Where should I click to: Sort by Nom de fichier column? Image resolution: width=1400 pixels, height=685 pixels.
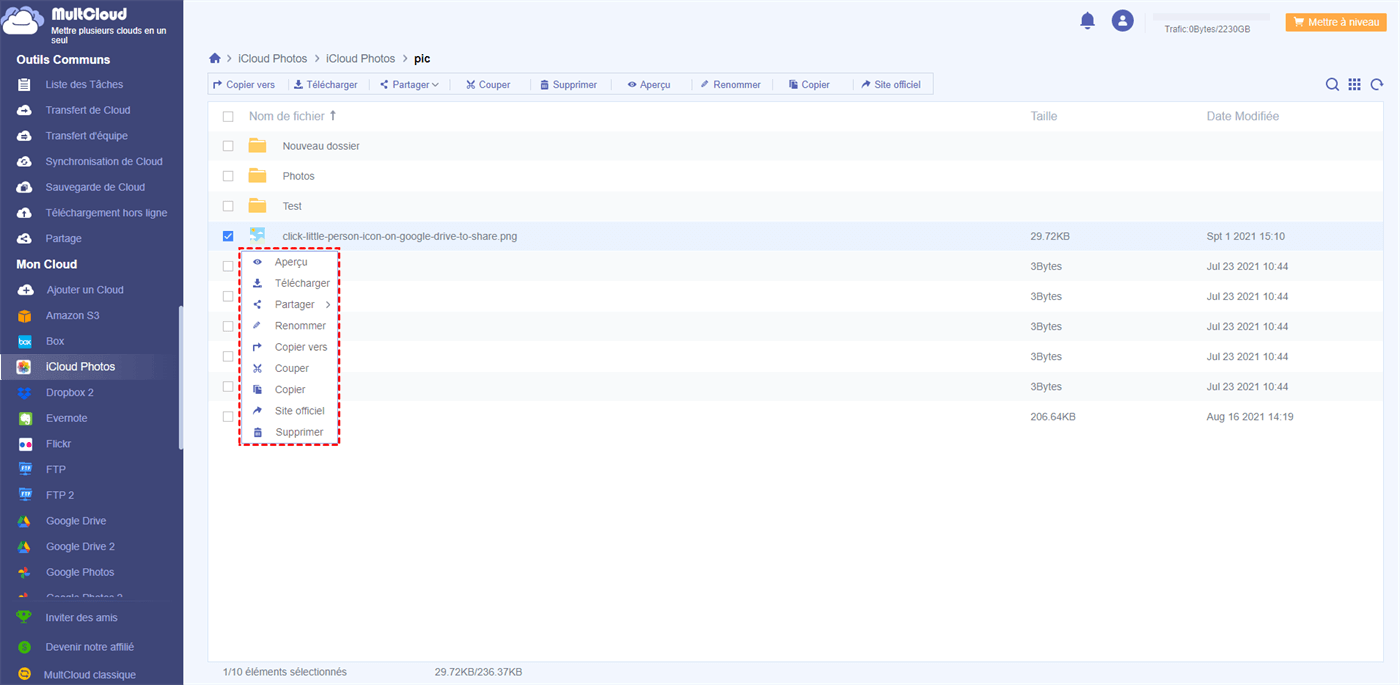point(293,116)
